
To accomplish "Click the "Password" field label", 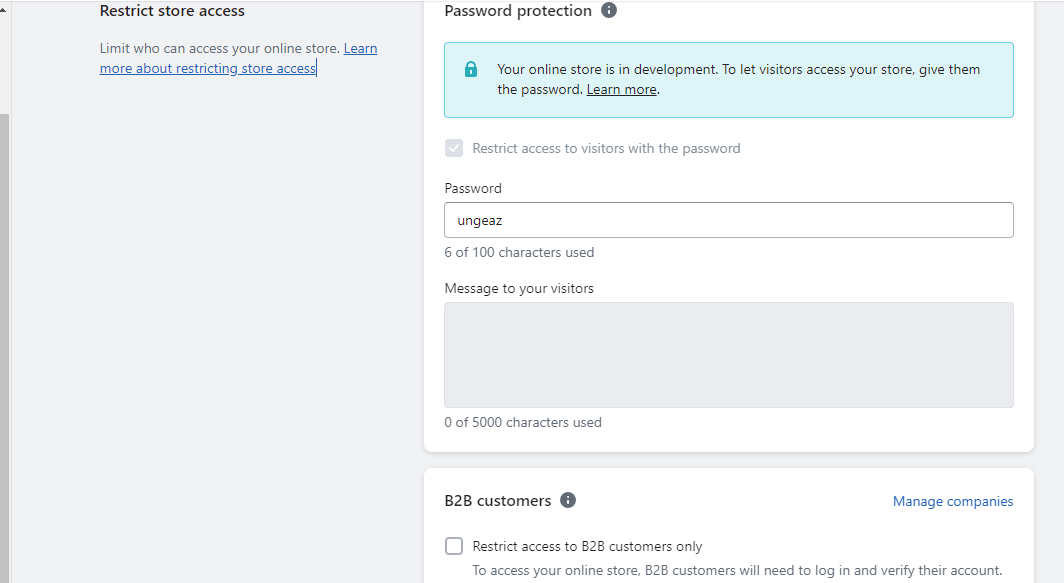I will 473,188.
